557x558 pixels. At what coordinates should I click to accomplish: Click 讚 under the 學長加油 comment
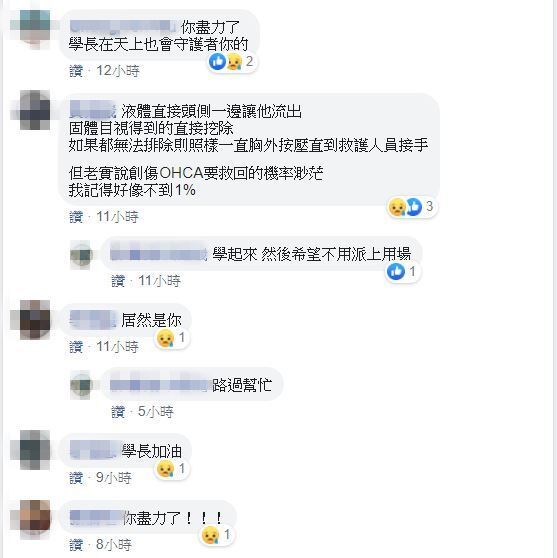coord(76,478)
